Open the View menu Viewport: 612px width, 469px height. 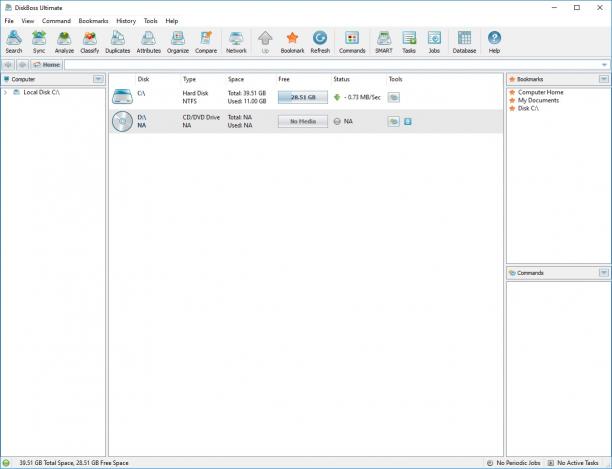(x=28, y=21)
